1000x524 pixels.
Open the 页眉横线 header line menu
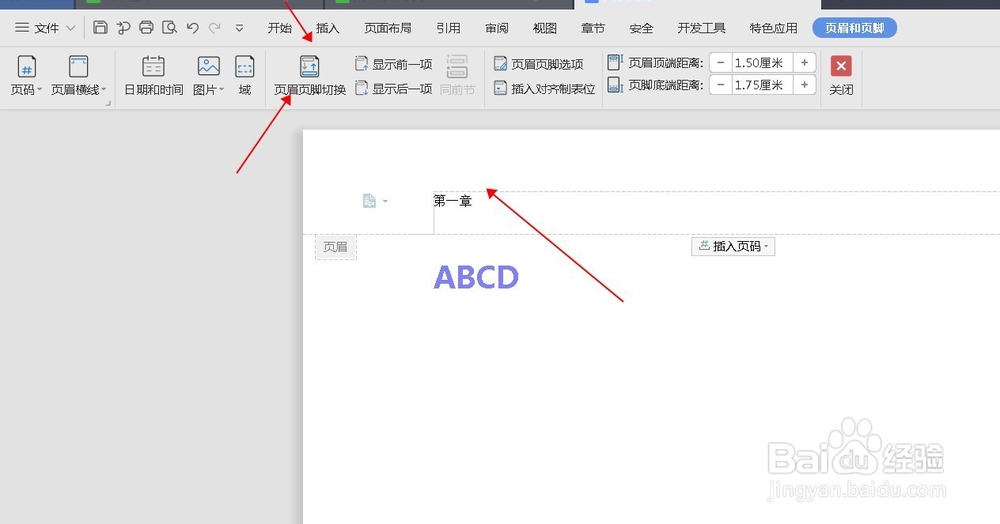coord(78,75)
